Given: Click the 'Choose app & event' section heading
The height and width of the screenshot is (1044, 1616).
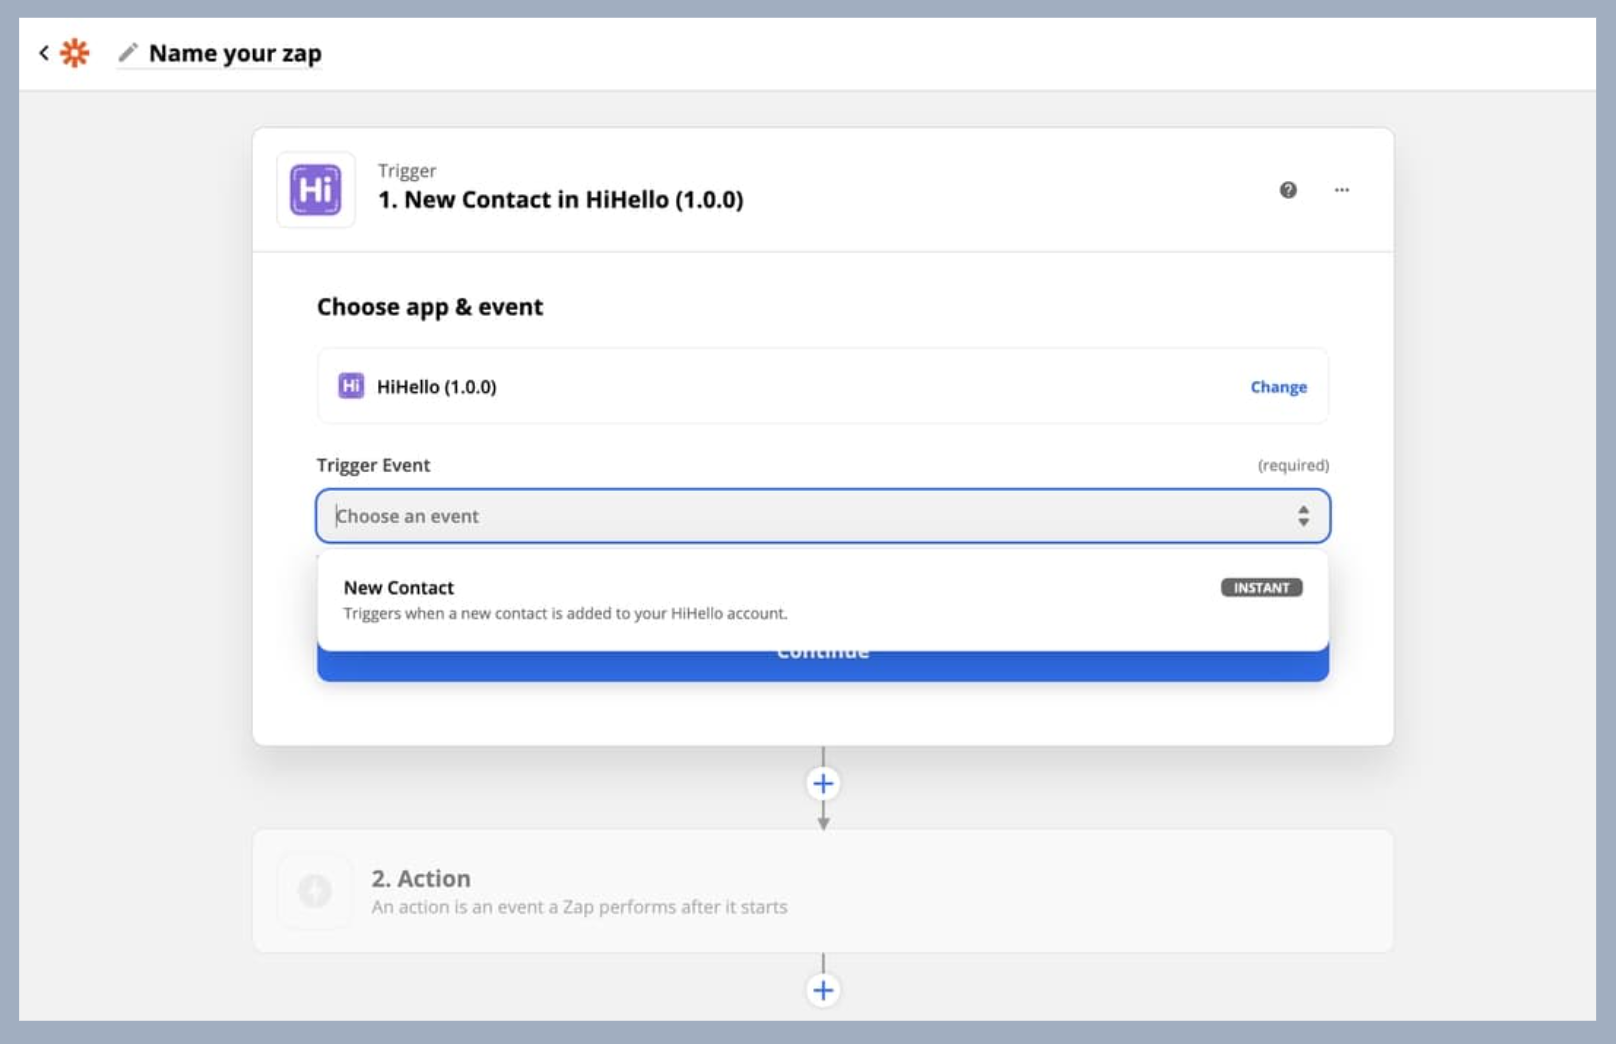Looking at the screenshot, I should [x=430, y=307].
